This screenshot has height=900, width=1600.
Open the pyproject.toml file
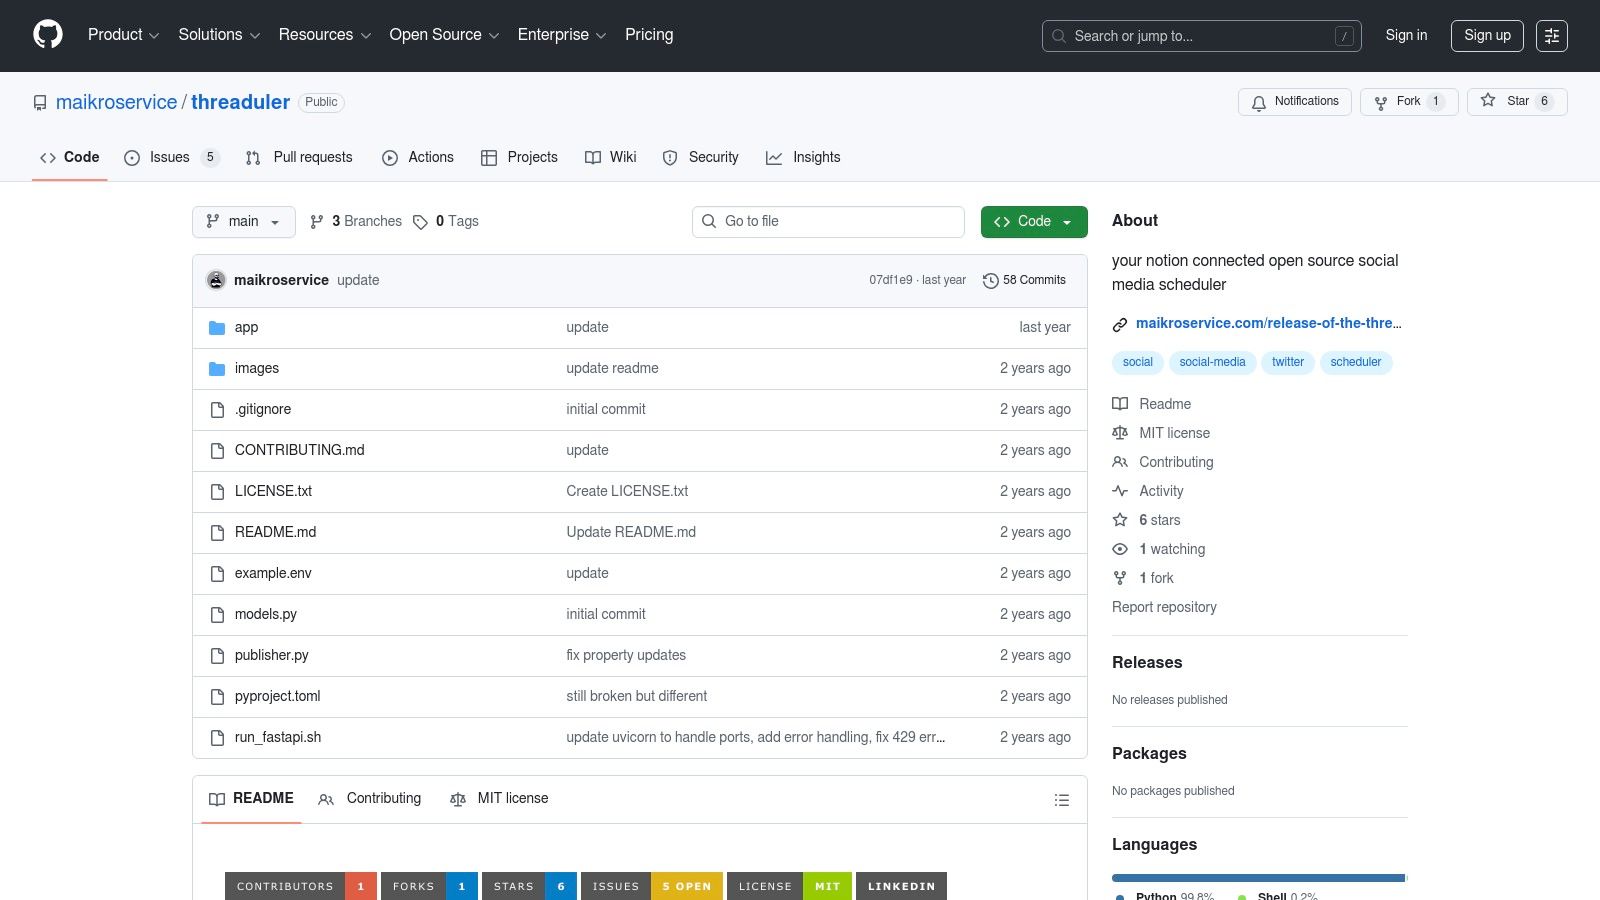click(x=278, y=697)
